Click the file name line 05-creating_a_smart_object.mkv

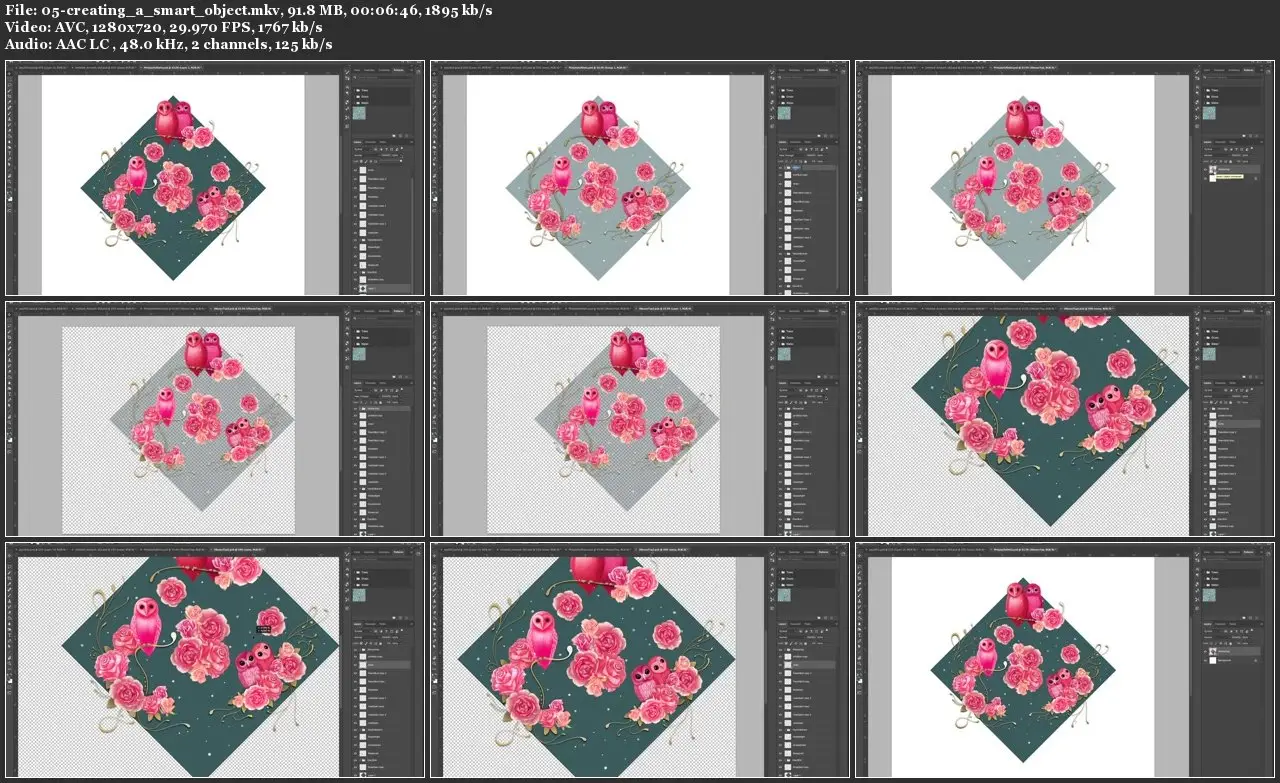(248, 10)
